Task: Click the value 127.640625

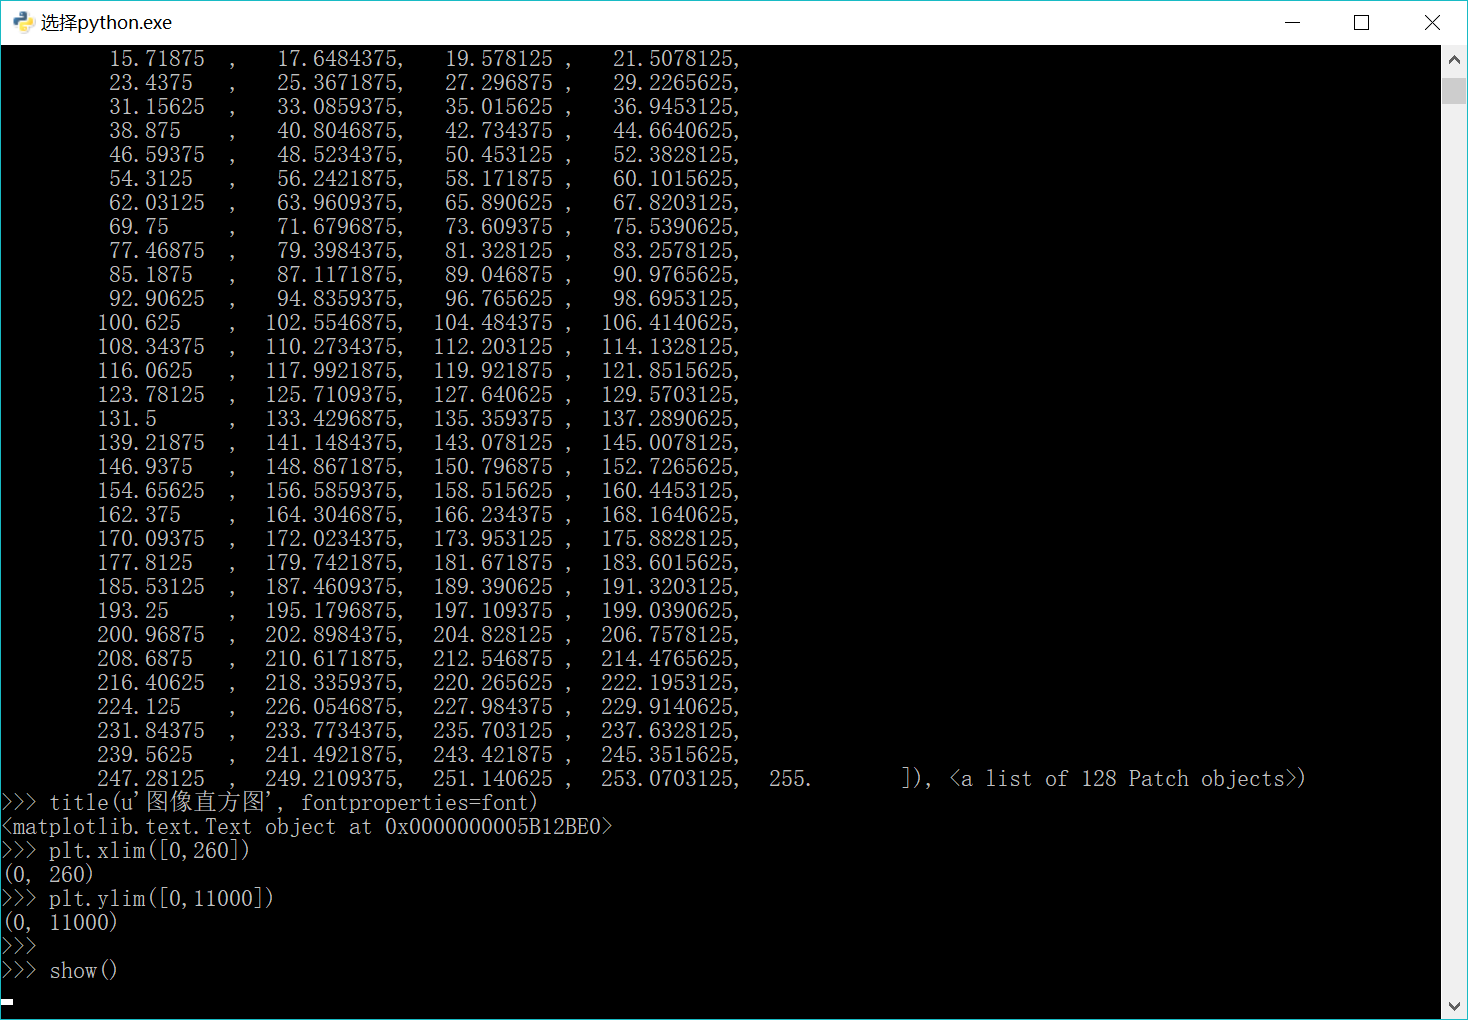Action: pos(493,394)
